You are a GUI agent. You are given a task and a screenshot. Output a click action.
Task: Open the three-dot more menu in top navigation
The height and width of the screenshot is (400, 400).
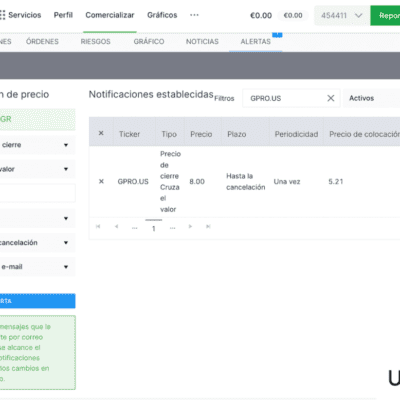coord(194,15)
